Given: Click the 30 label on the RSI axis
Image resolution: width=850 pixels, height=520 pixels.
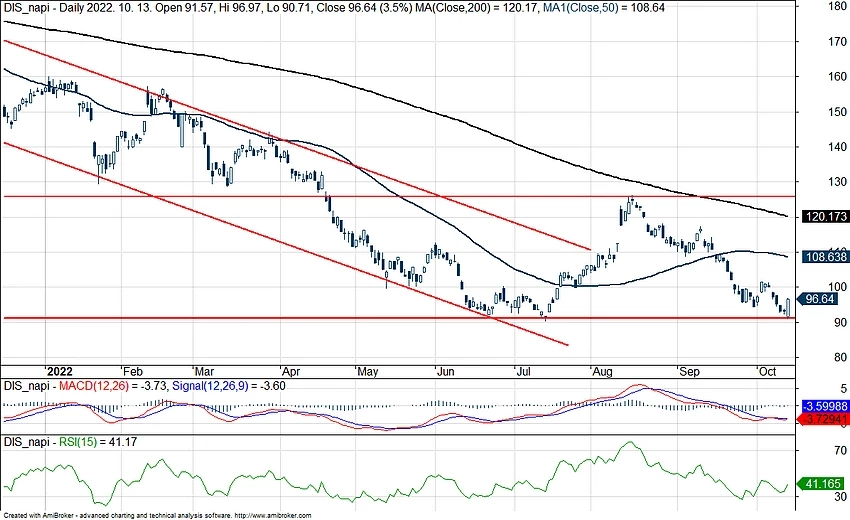Looking at the screenshot, I should point(840,496).
